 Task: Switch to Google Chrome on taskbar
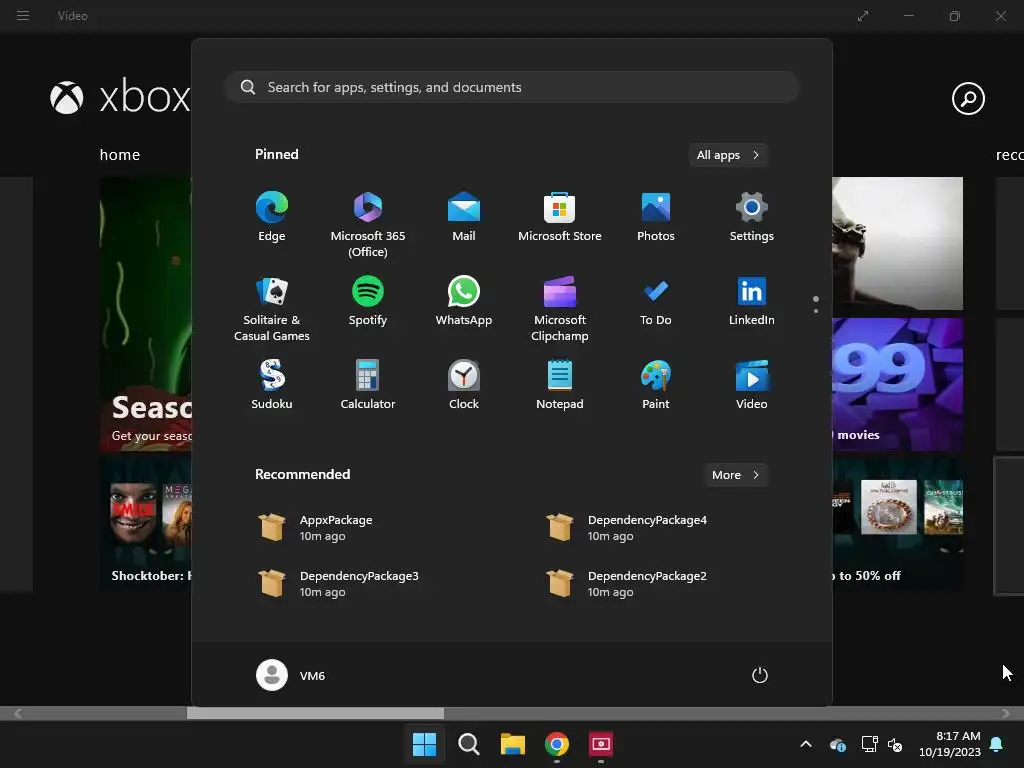[x=556, y=744]
